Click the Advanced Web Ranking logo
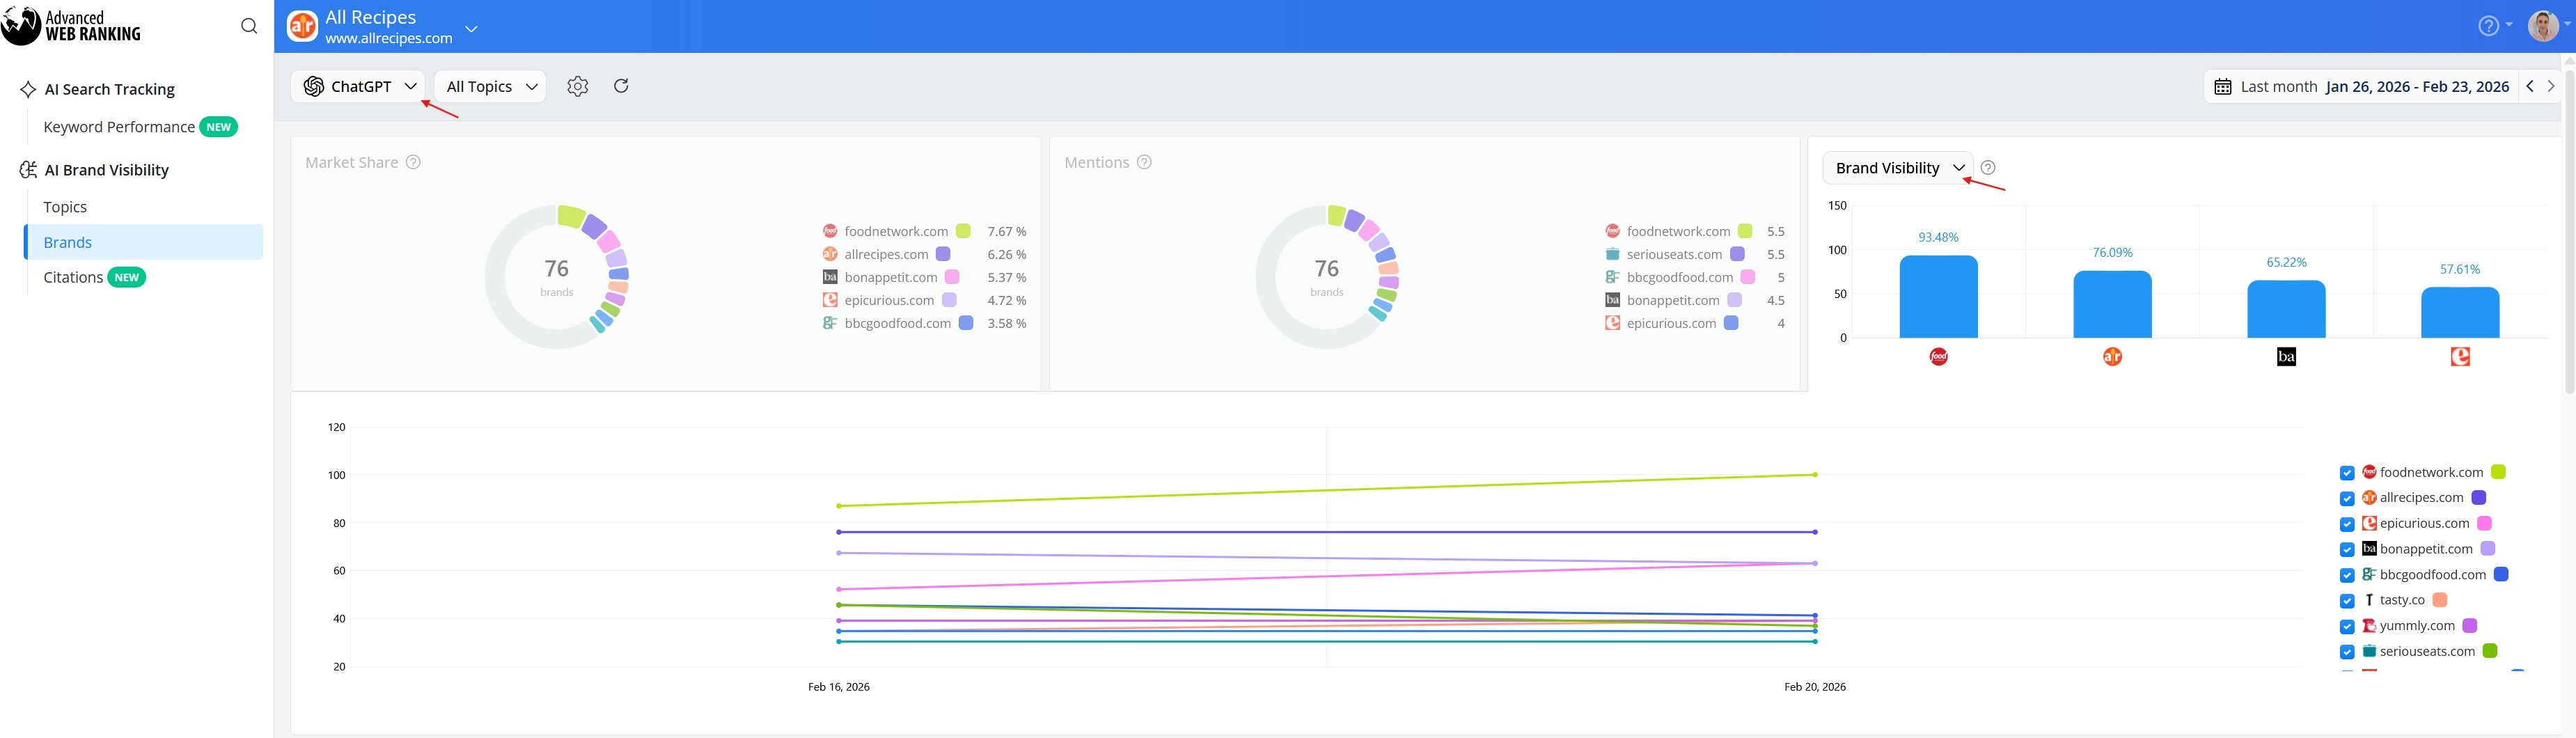The height and width of the screenshot is (738, 2576). tap(71, 26)
